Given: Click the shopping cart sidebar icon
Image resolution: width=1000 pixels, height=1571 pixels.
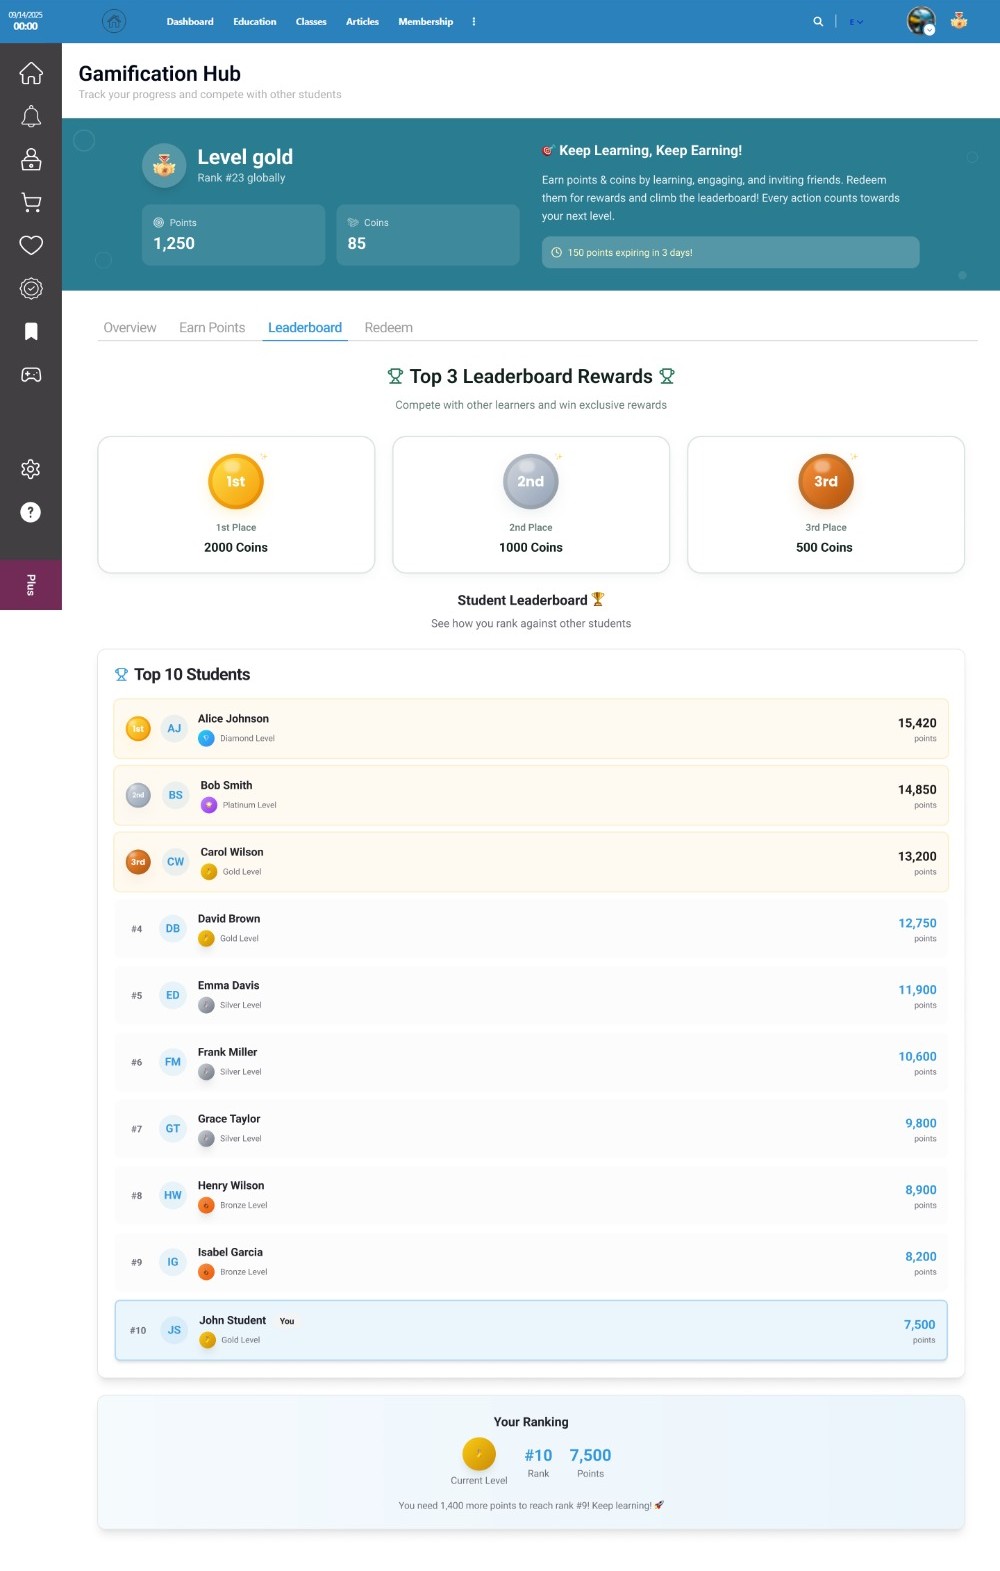Looking at the screenshot, I should click(x=31, y=203).
